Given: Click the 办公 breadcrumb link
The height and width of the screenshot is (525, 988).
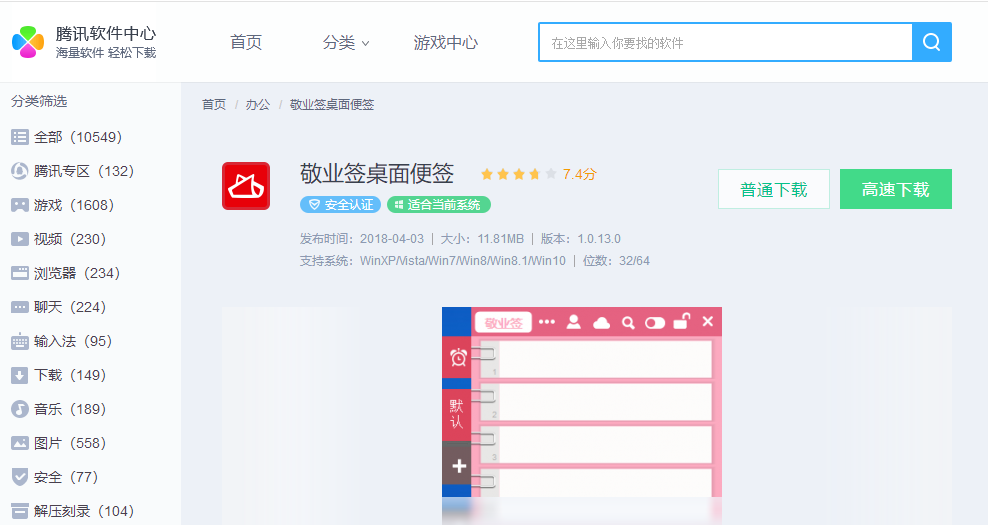Looking at the screenshot, I should click(258, 105).
